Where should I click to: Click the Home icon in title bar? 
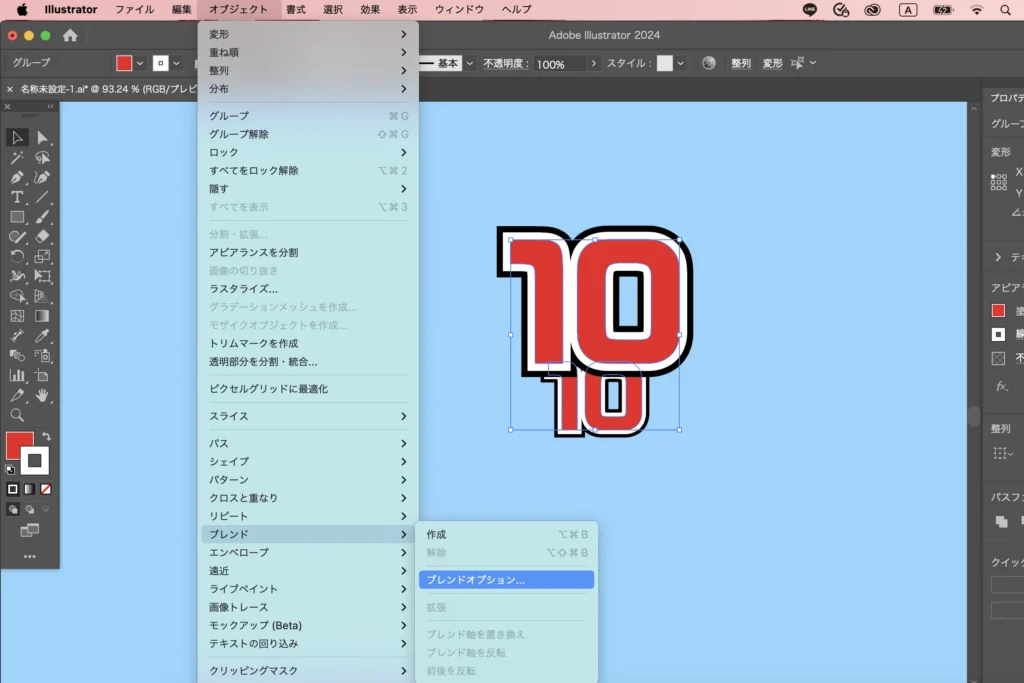point(70,35)
